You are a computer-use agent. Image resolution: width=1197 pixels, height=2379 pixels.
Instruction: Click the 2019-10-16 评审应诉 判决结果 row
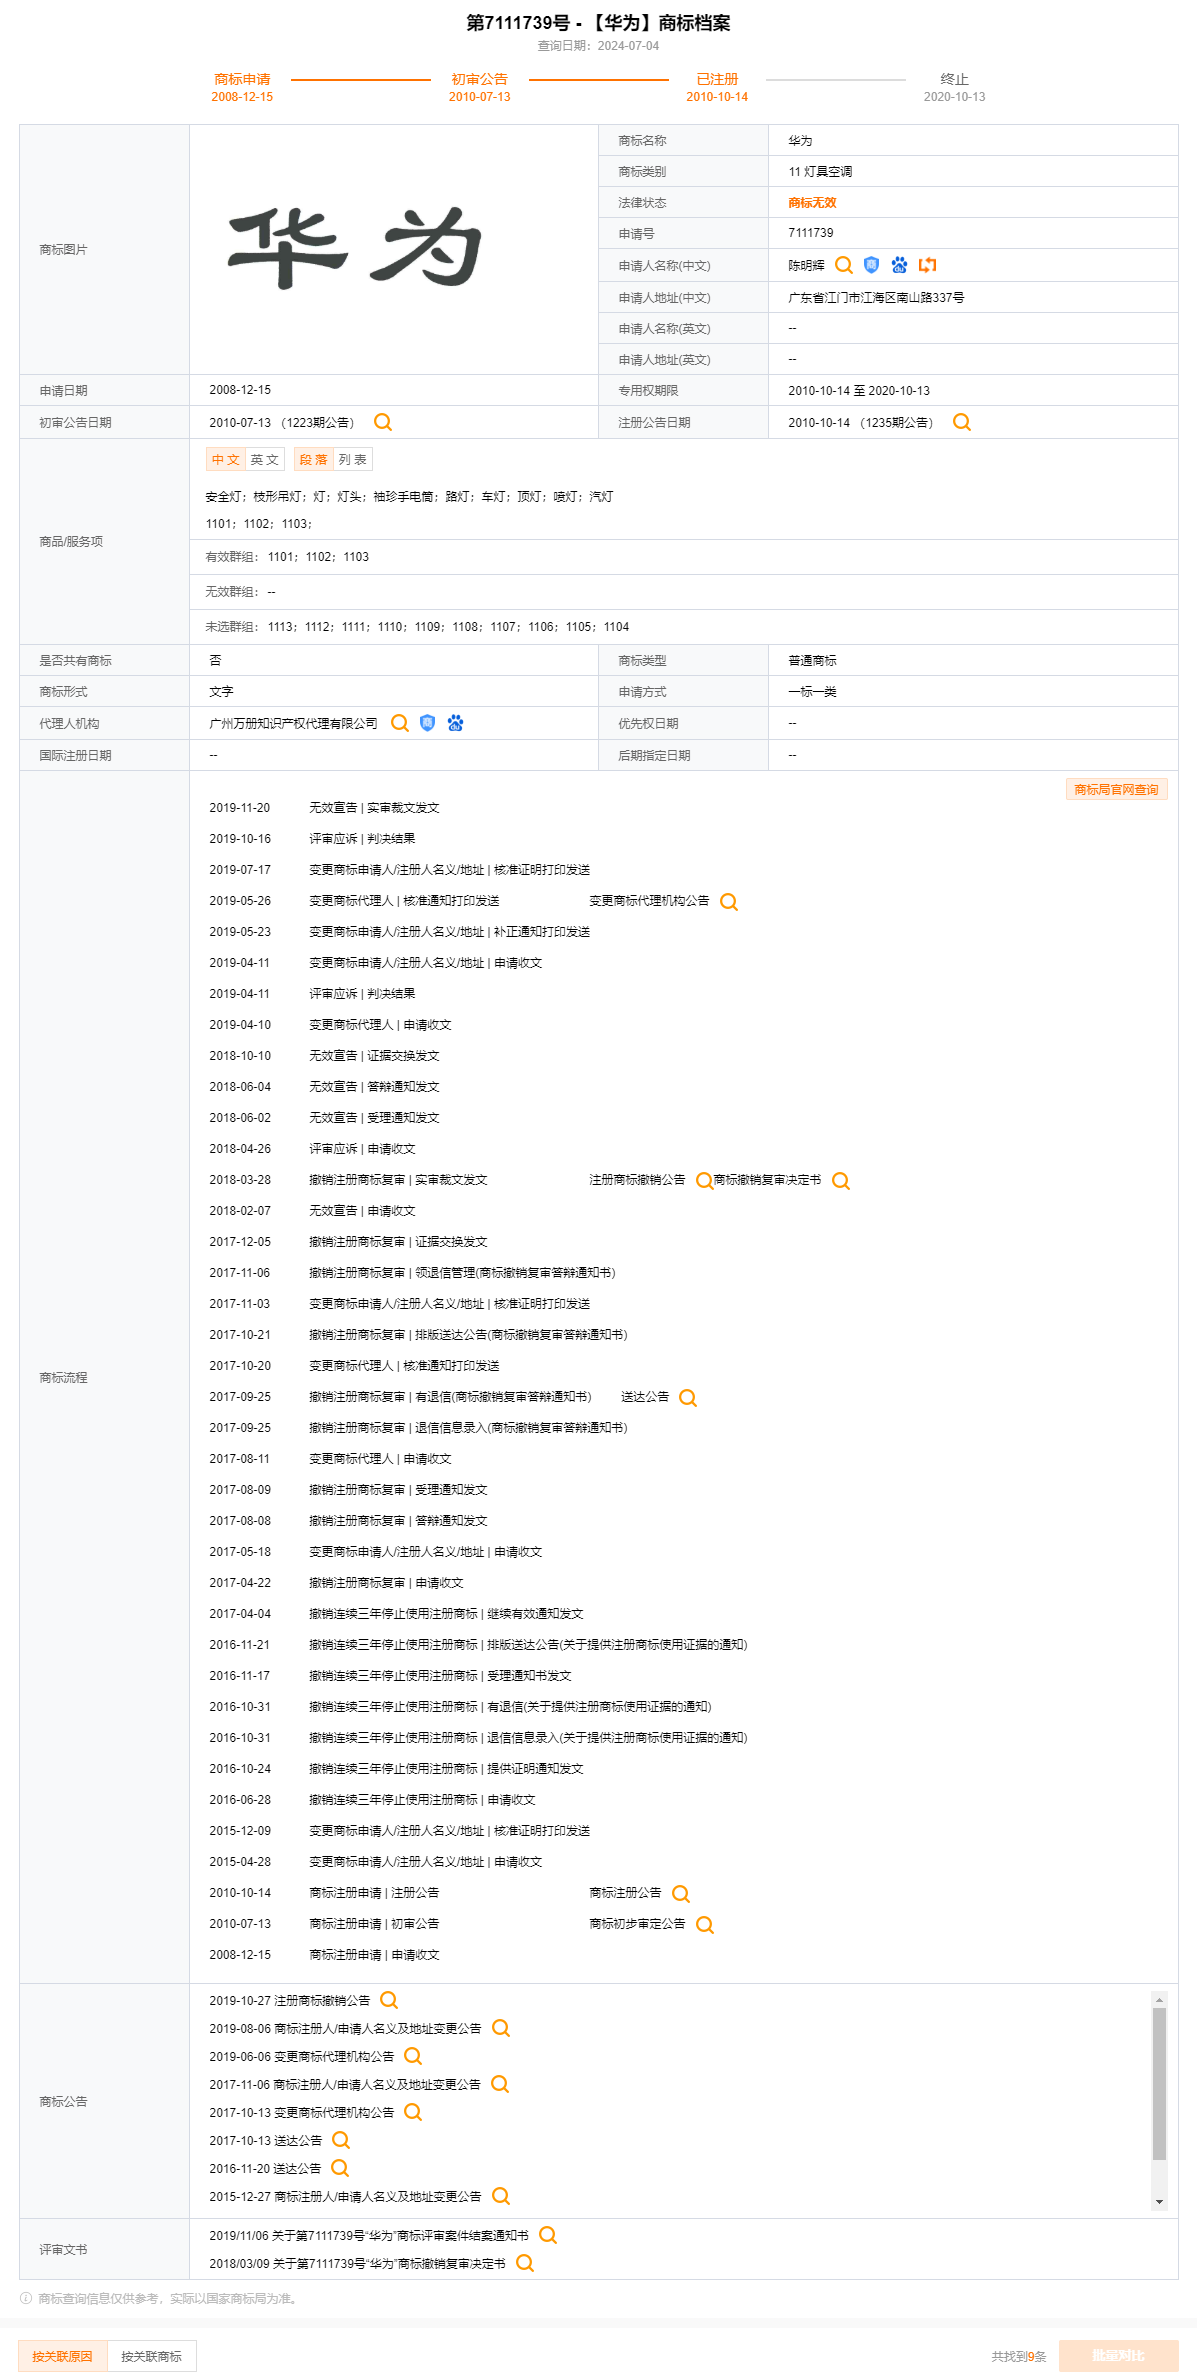click(x=312, y=839)
